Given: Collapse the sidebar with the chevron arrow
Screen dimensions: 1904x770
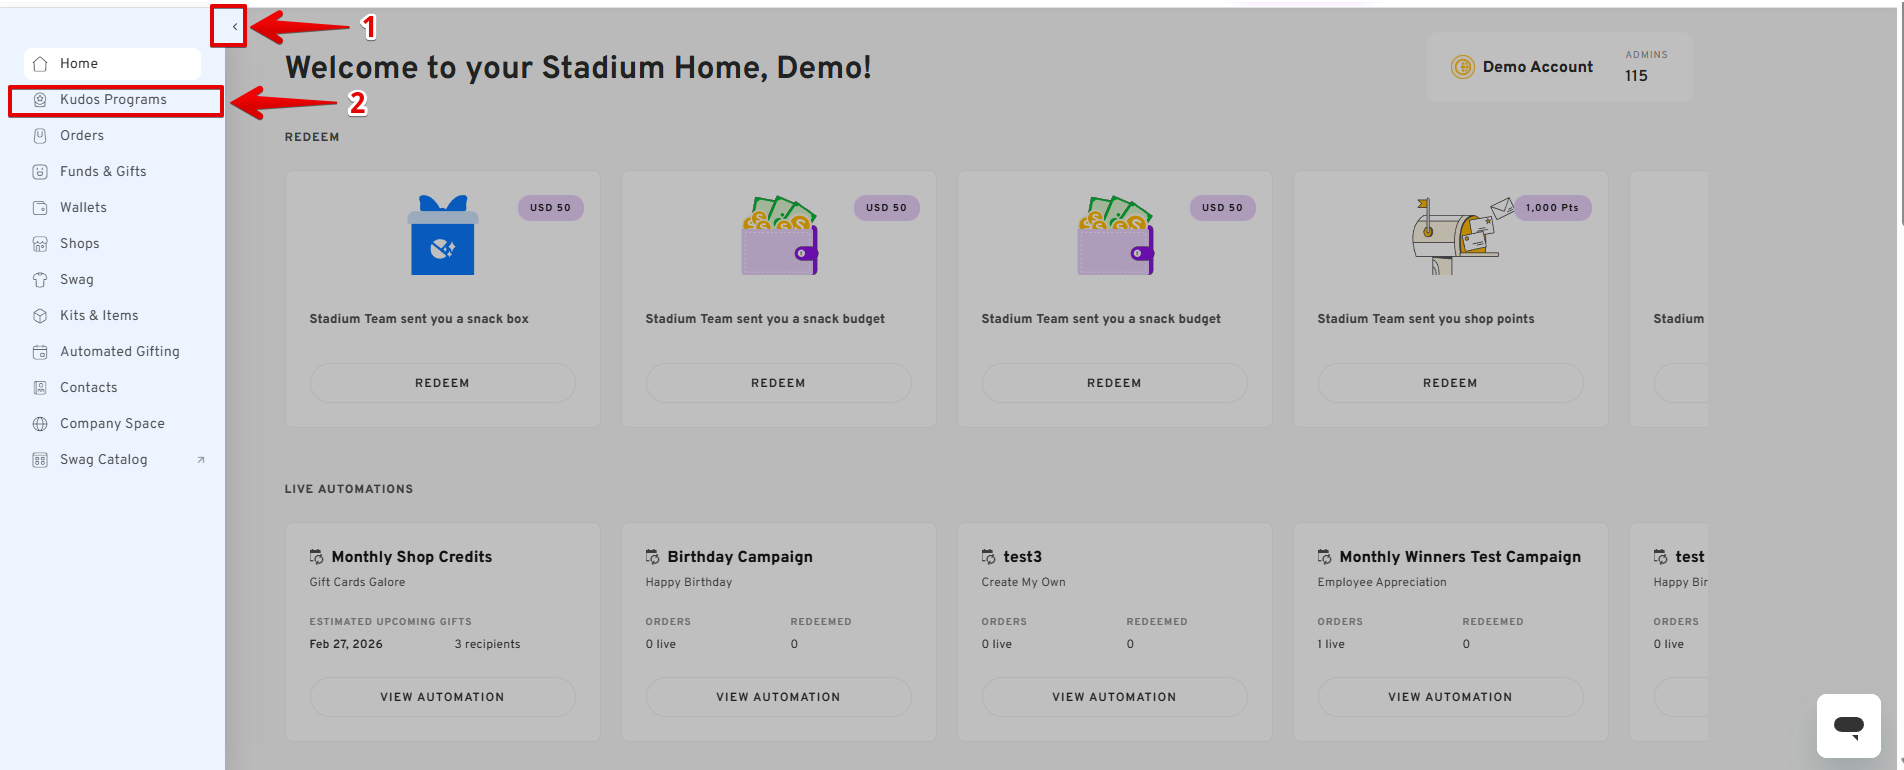Looking at the screenshot, I should 234,27.
